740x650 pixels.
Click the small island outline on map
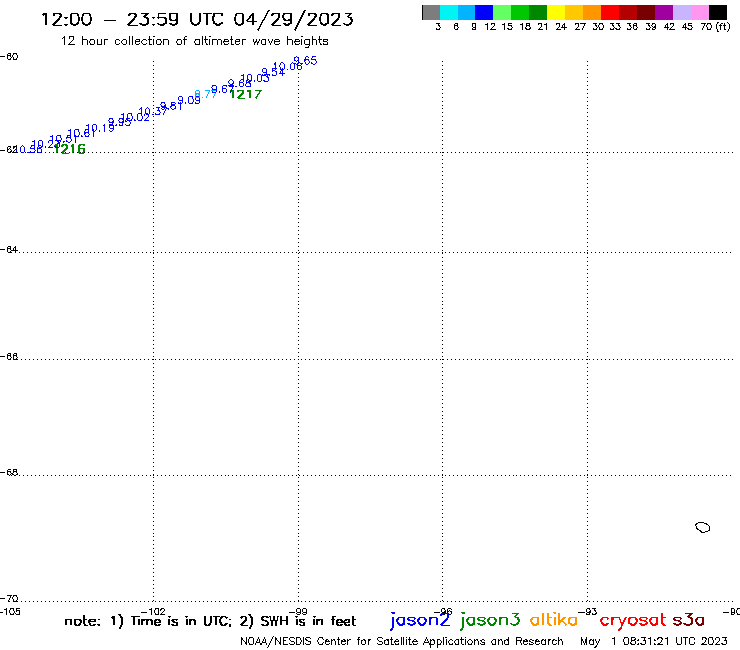tap(703, 527)
